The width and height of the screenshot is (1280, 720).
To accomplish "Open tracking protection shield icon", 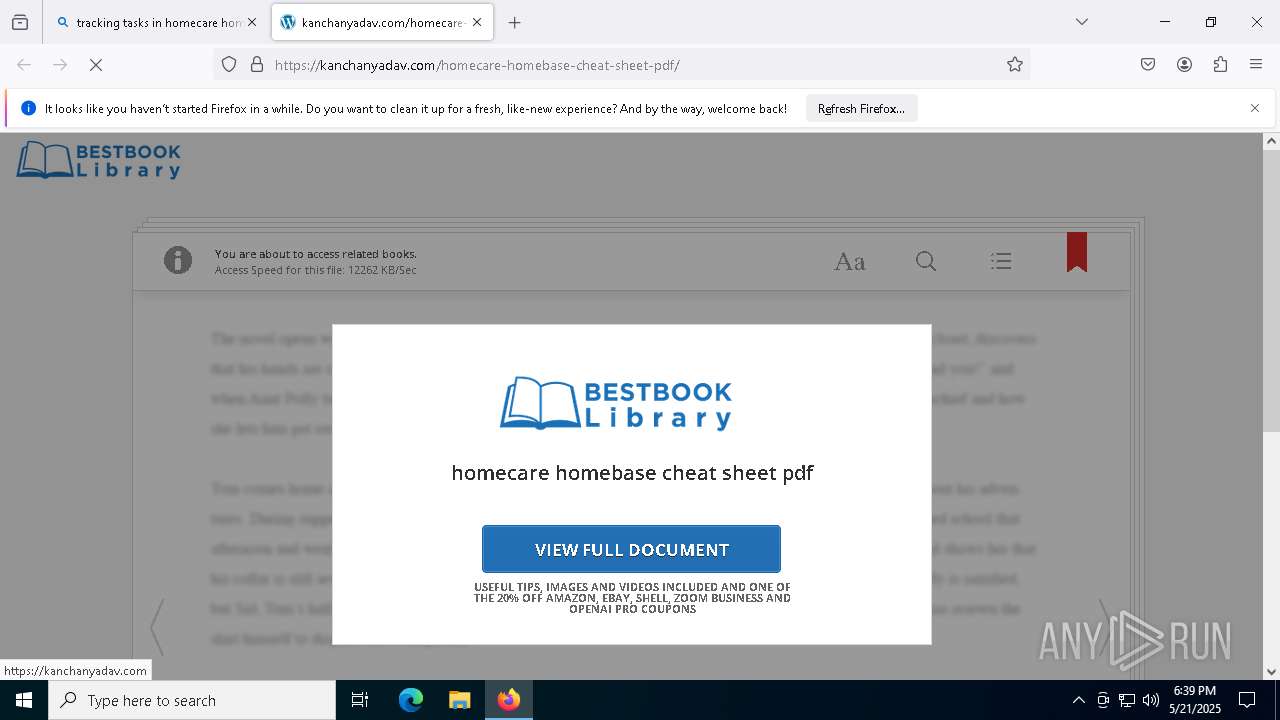I will tap(229, 65).
